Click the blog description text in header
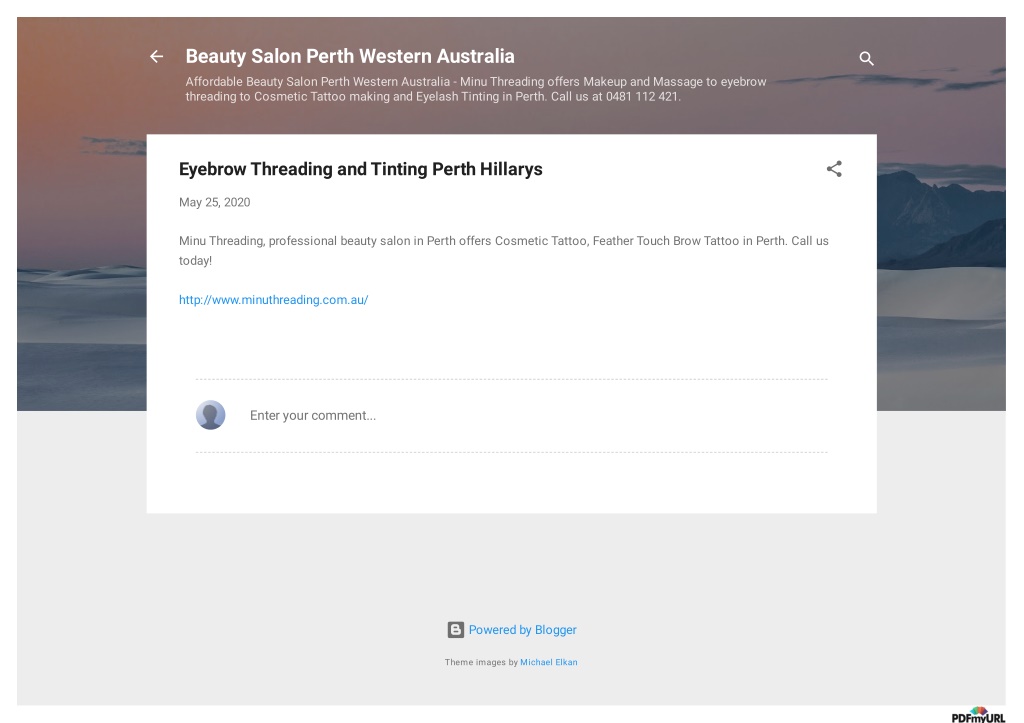The height and width of the screenshot is (723, 1024). pos(475,89)
